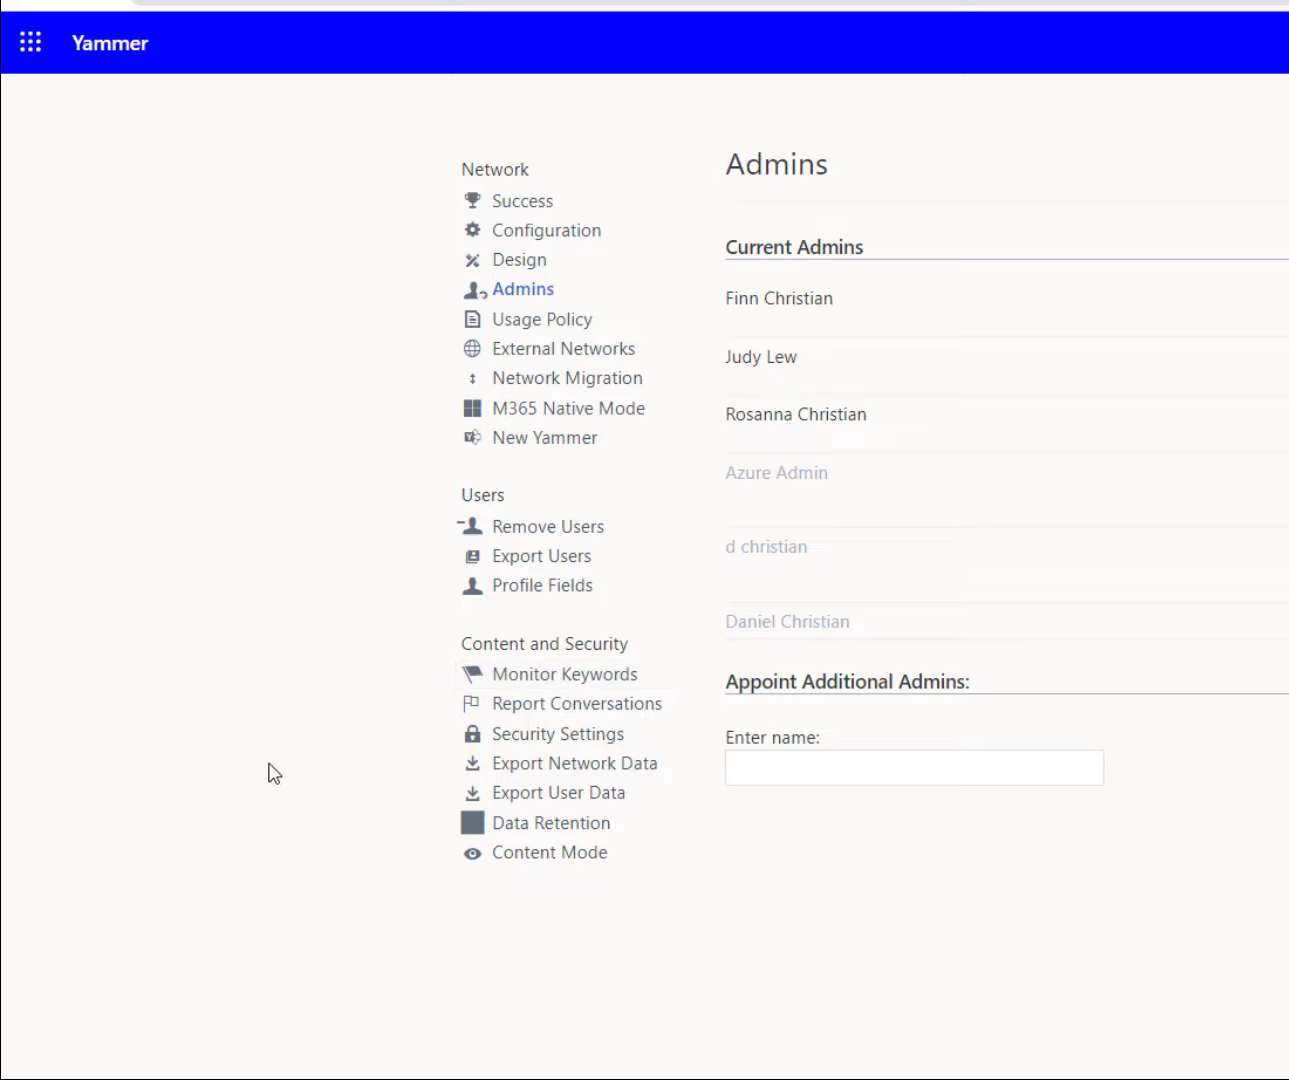
Task: Select admin Judy Lew
Action: [761, 357]
